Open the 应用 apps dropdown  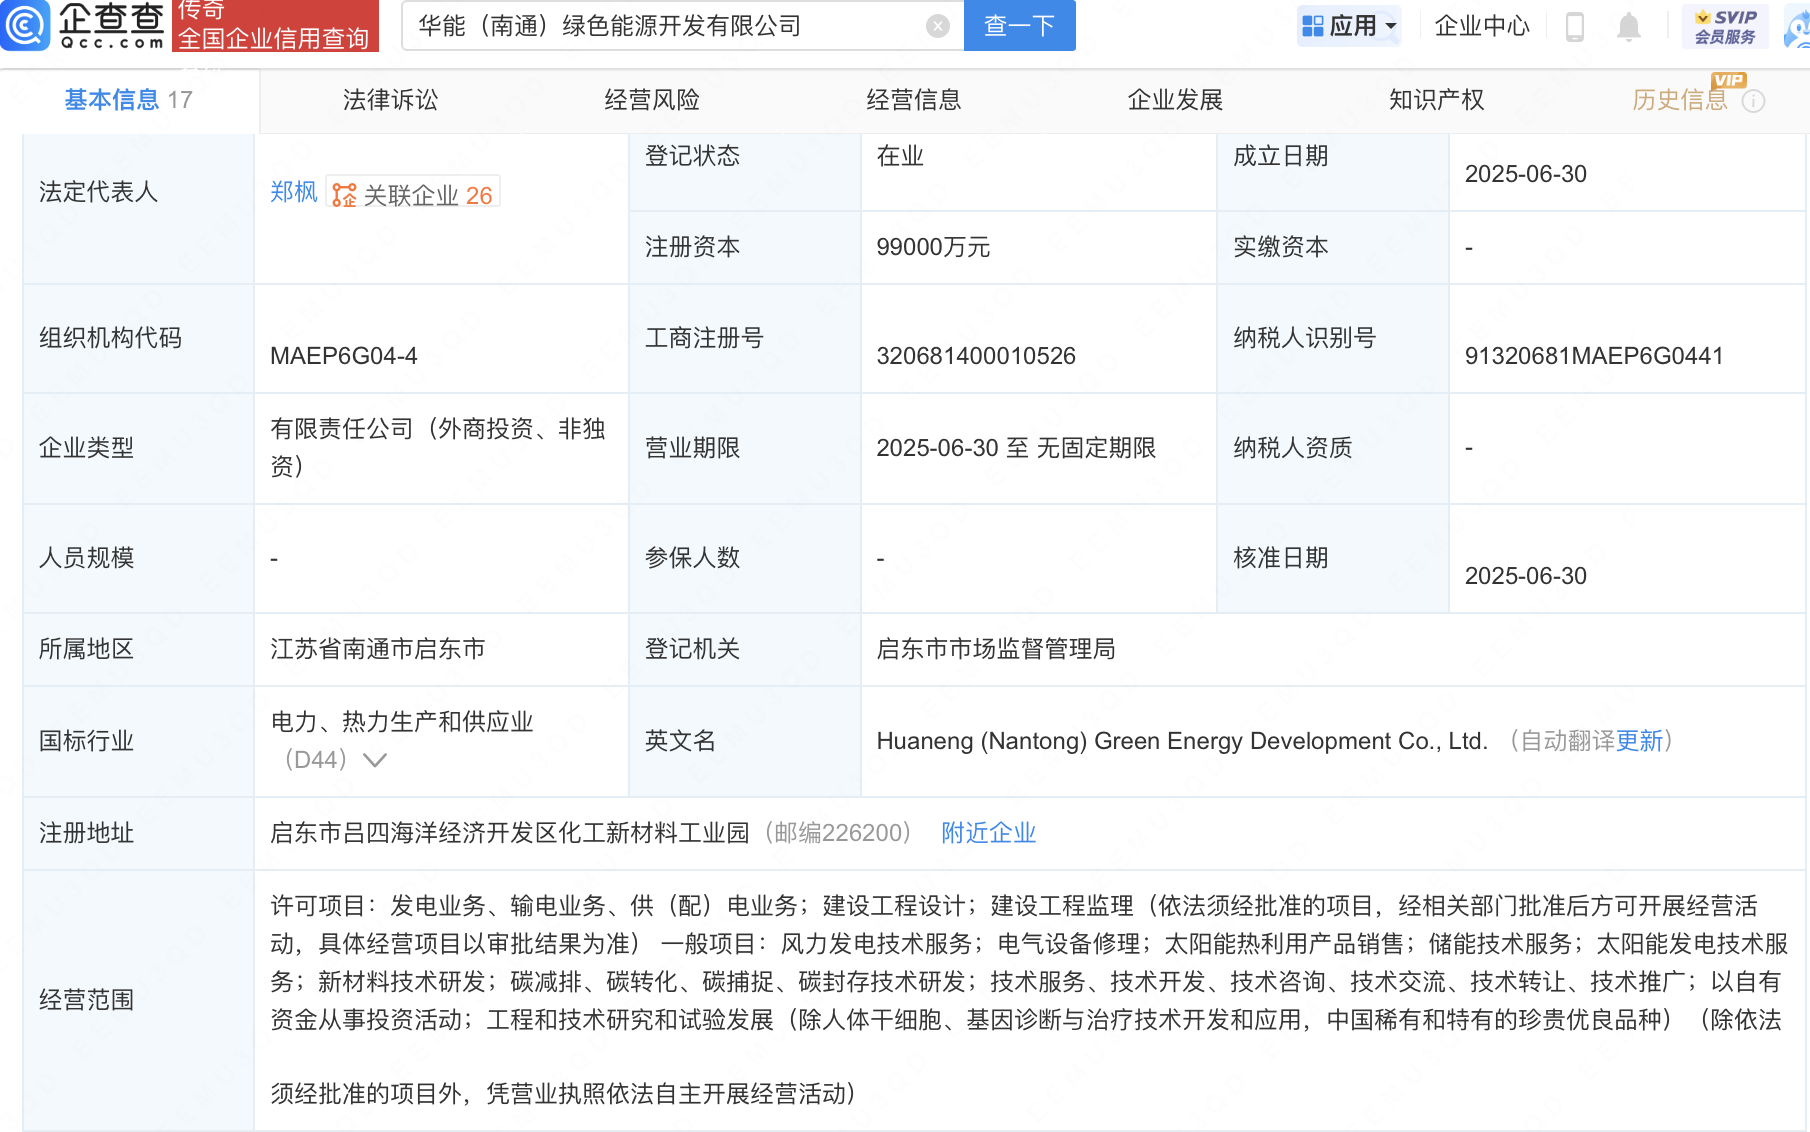[x=1349, y=26]
